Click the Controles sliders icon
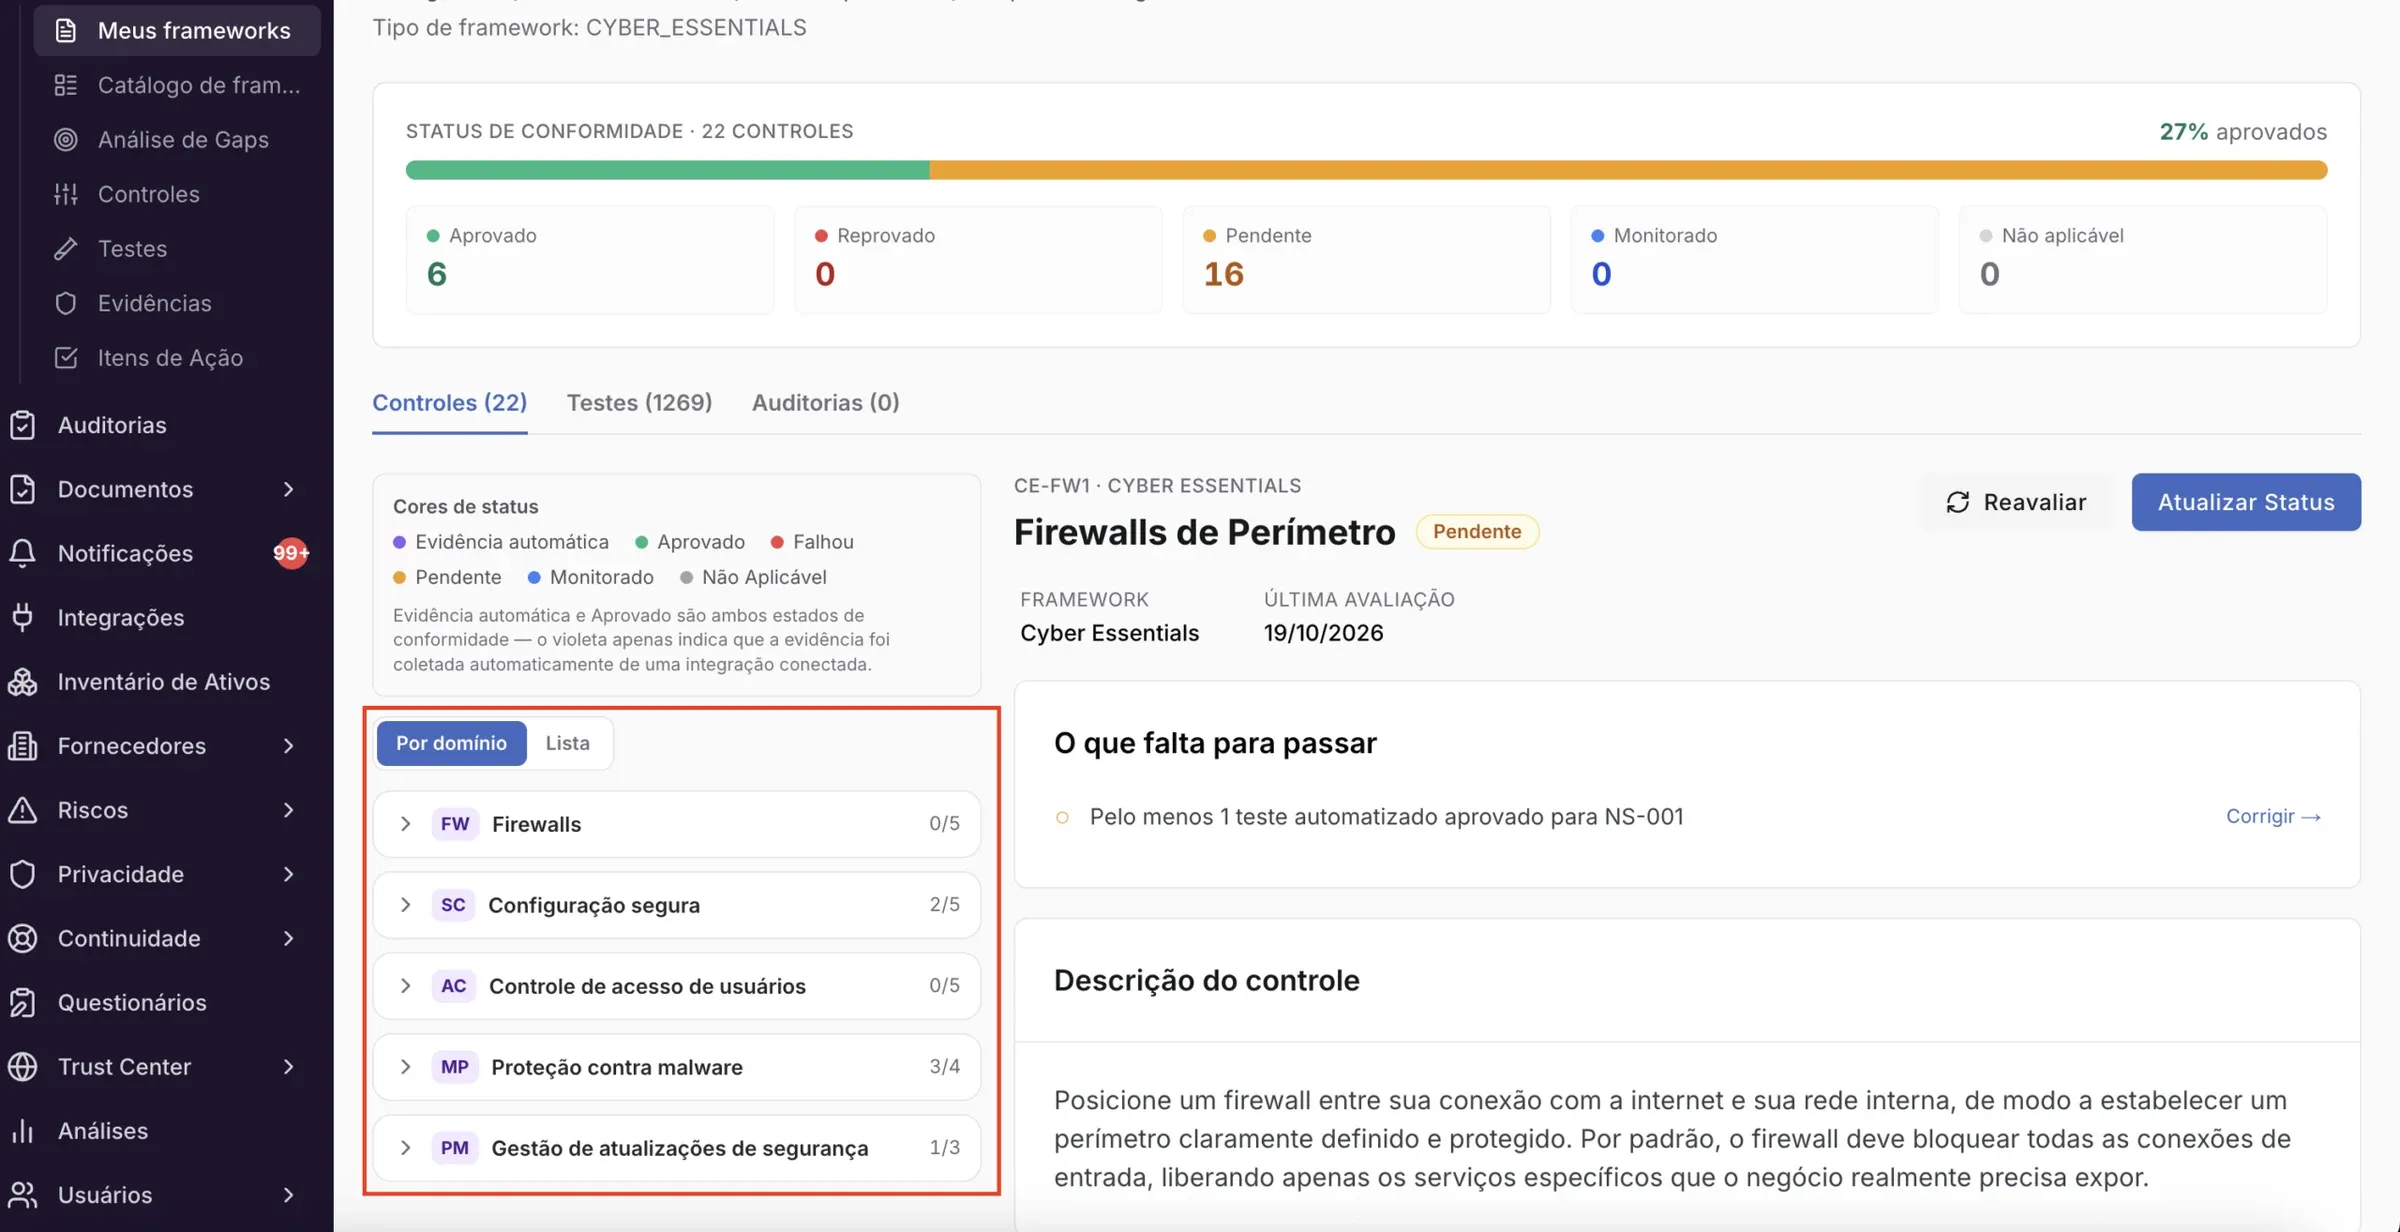 coord(66,194)
